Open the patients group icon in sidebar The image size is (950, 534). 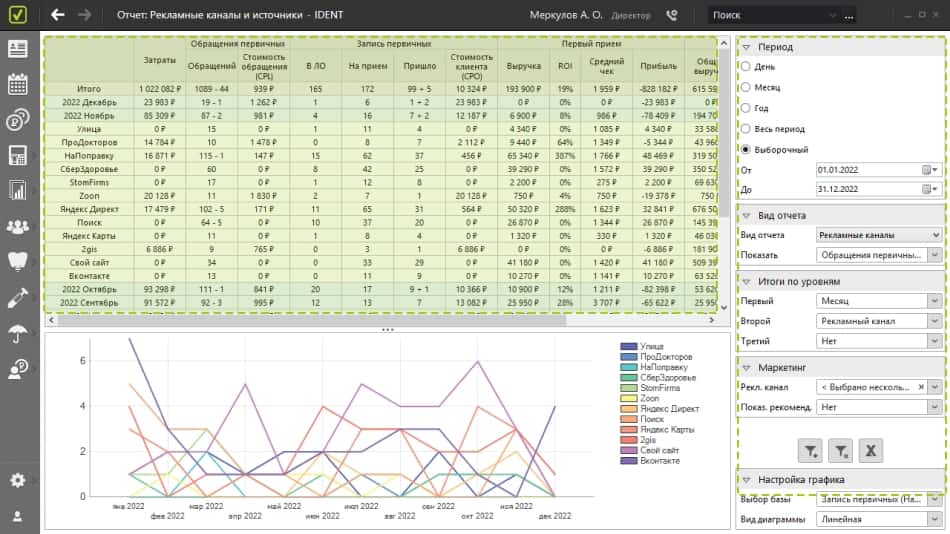[x=17, y=227]
